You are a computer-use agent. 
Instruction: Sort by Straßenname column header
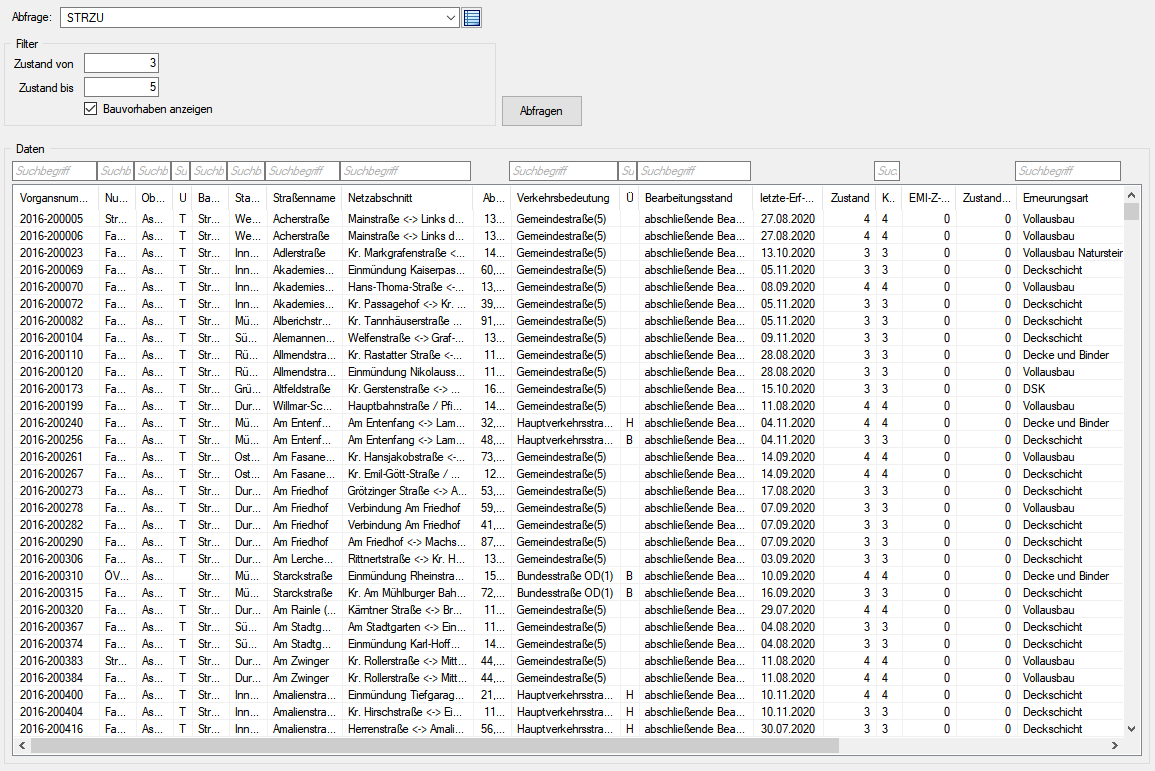[x=304, y=198]
